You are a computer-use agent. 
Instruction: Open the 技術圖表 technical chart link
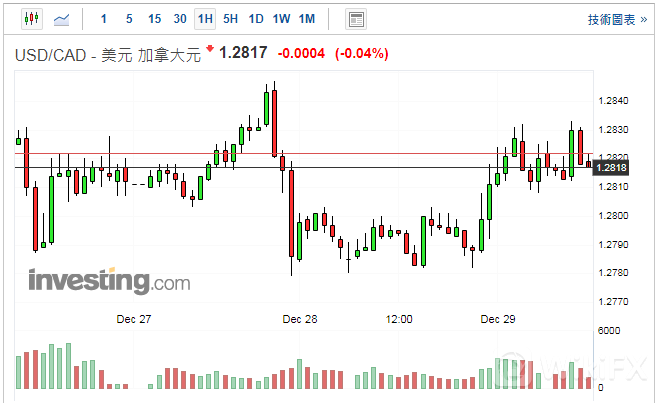pyautogui.click(x=617, y=19)
